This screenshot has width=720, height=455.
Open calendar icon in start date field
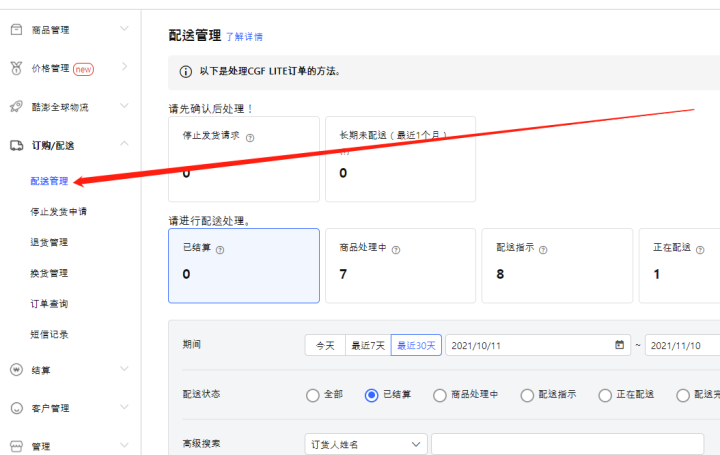tap(619, 345)
